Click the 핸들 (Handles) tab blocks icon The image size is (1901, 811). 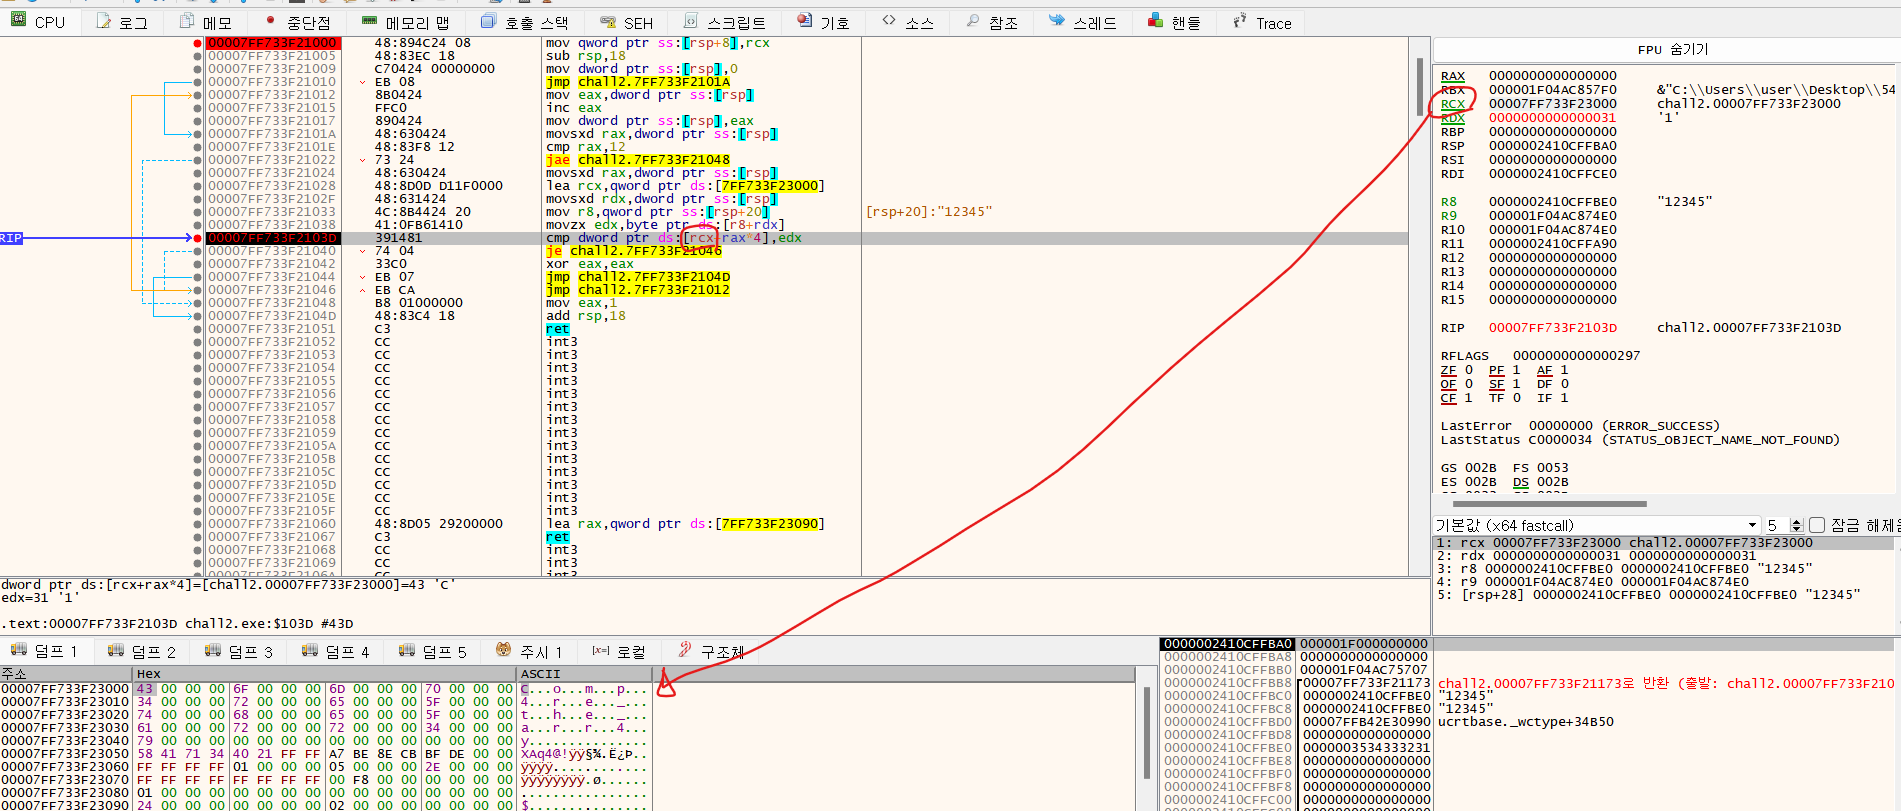pos(1155,21)
